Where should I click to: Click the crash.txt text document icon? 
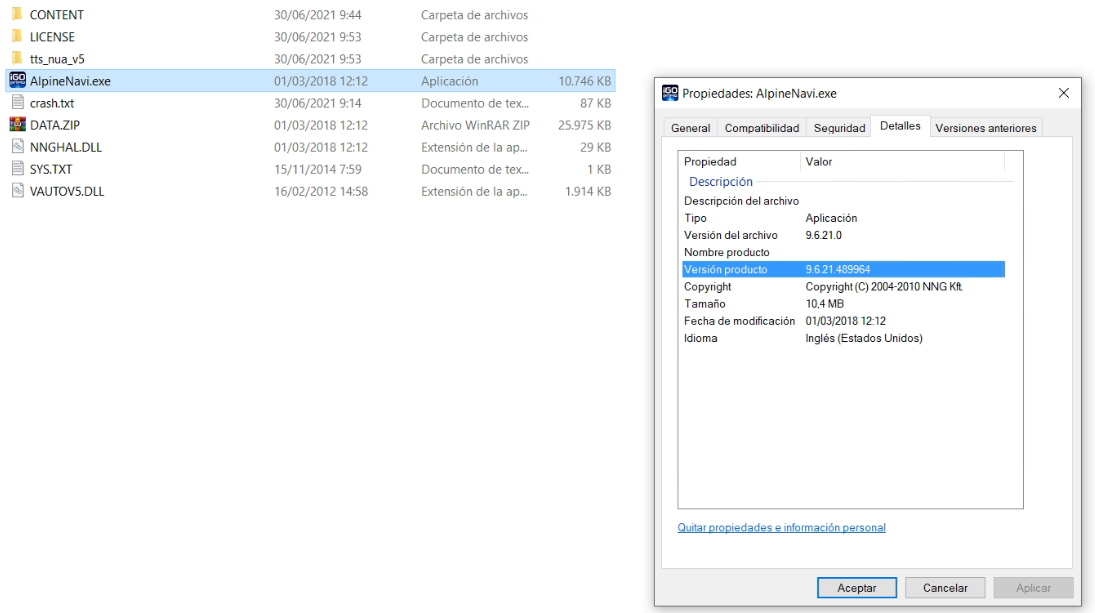coord(17,103)
